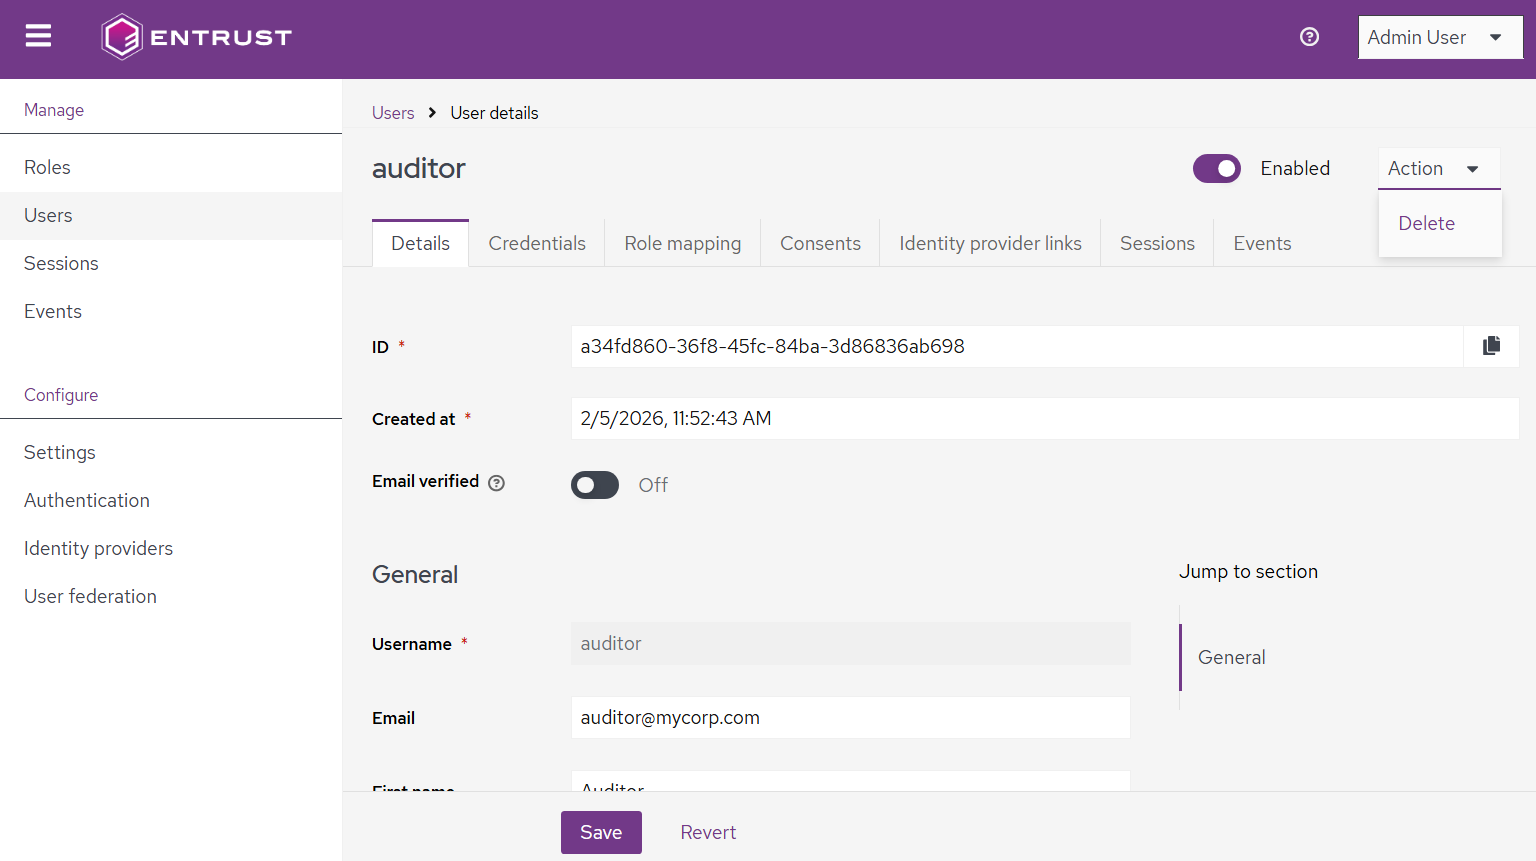Viewport: 1536px width, 861px height.
Task: Open the Role mapping tab
Action: coord(682,244)
